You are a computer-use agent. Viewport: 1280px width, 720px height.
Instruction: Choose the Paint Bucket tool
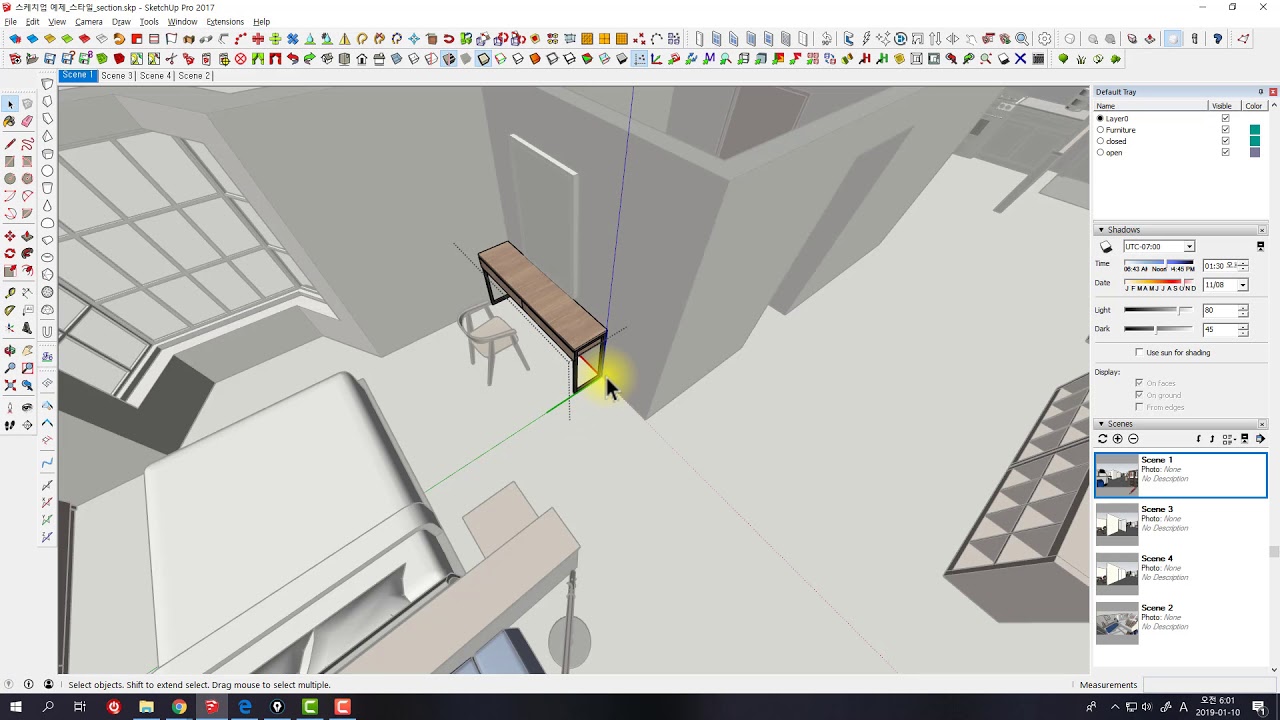click(x=10, y=121)
